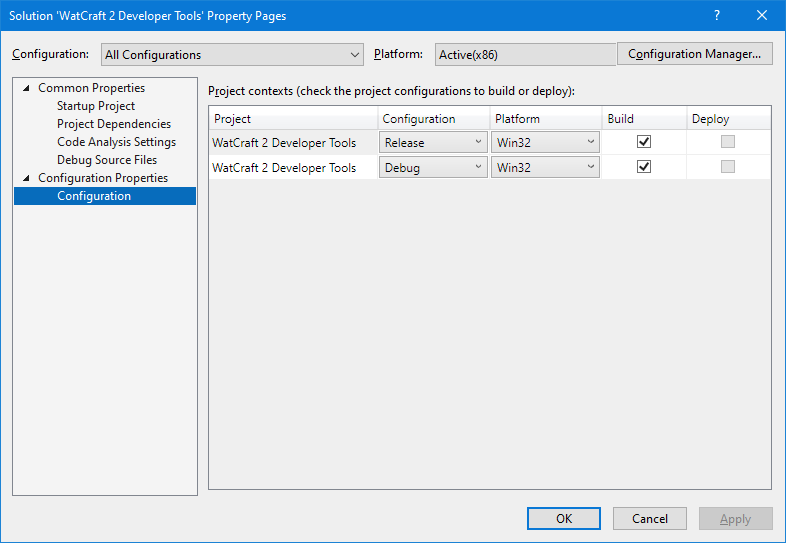The height and width of the screenshot is (543, 786).
Task: Click the Help question mark button
Action: pos(717,16)
